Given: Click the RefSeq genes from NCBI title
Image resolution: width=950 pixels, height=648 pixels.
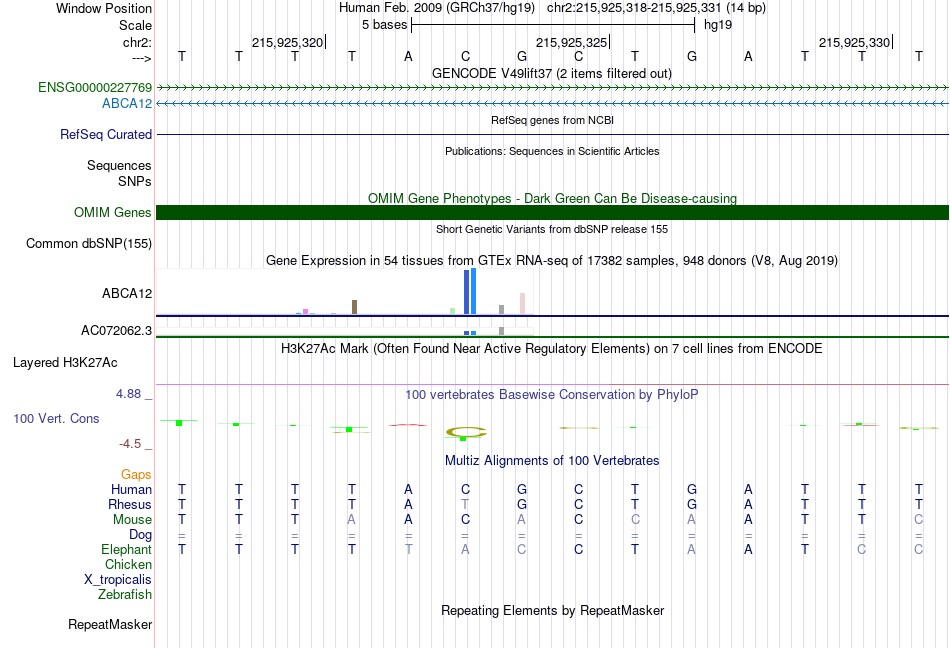Looking at the screenshot, I should [x=553, y=121].
